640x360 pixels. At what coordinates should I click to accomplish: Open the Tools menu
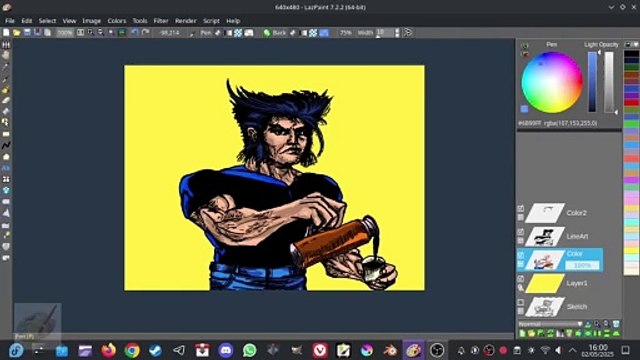point(140,21)
